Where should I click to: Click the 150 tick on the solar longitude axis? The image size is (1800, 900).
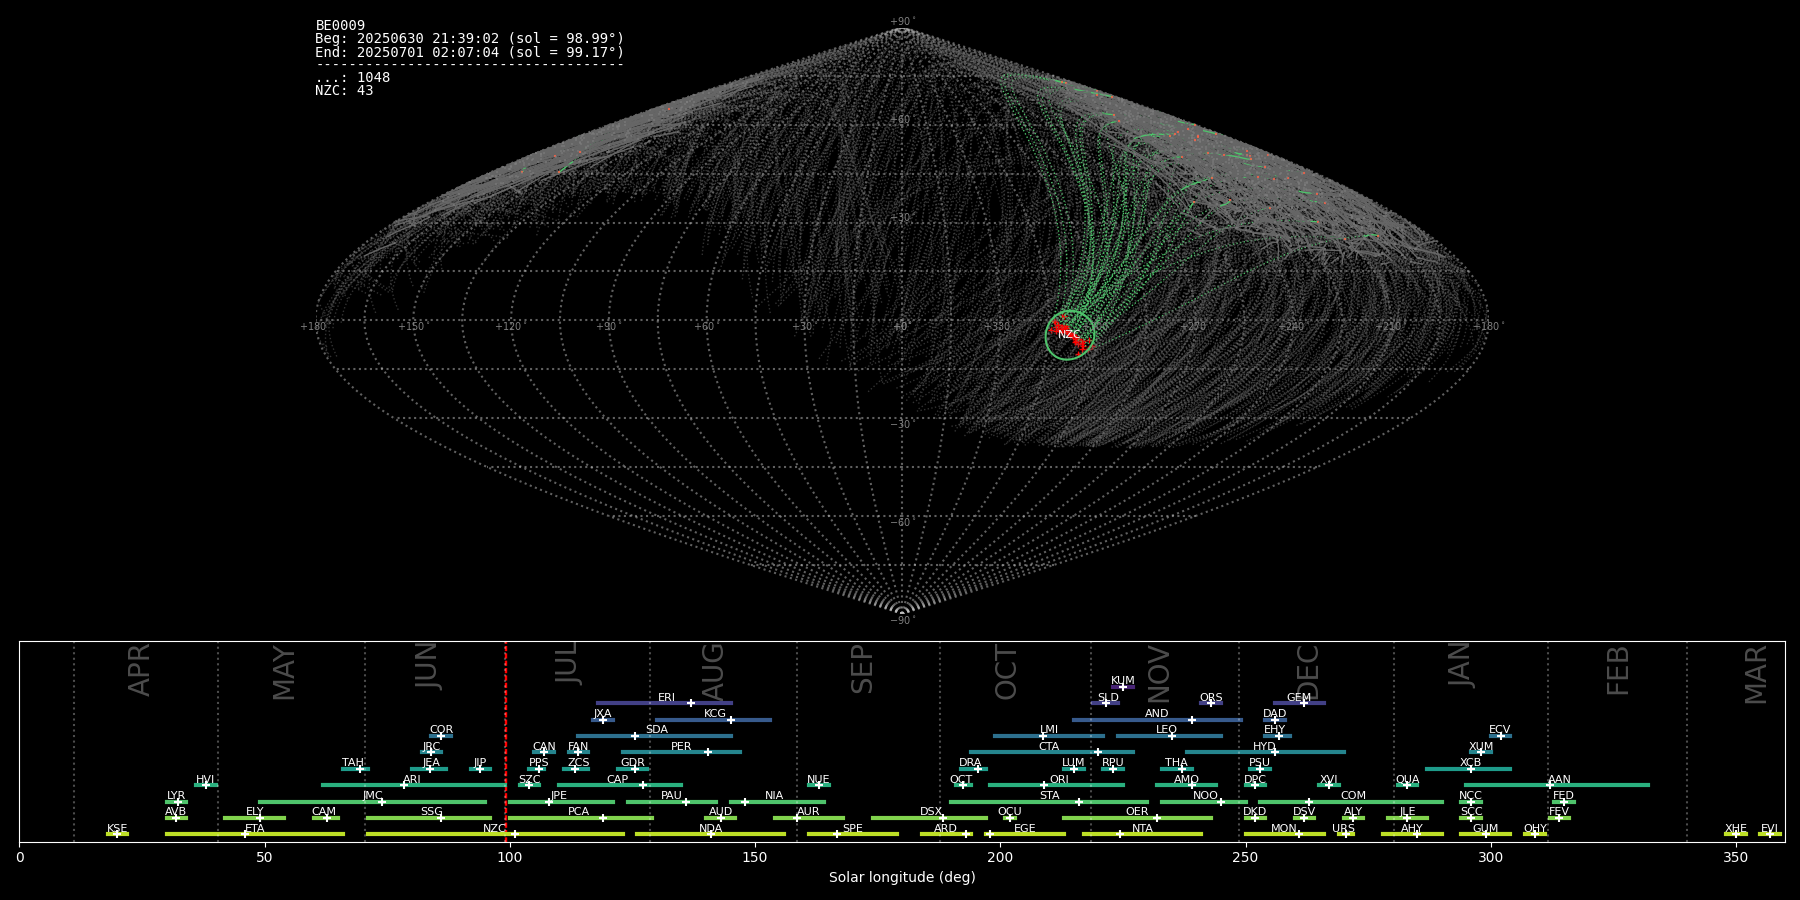(755, 857)
